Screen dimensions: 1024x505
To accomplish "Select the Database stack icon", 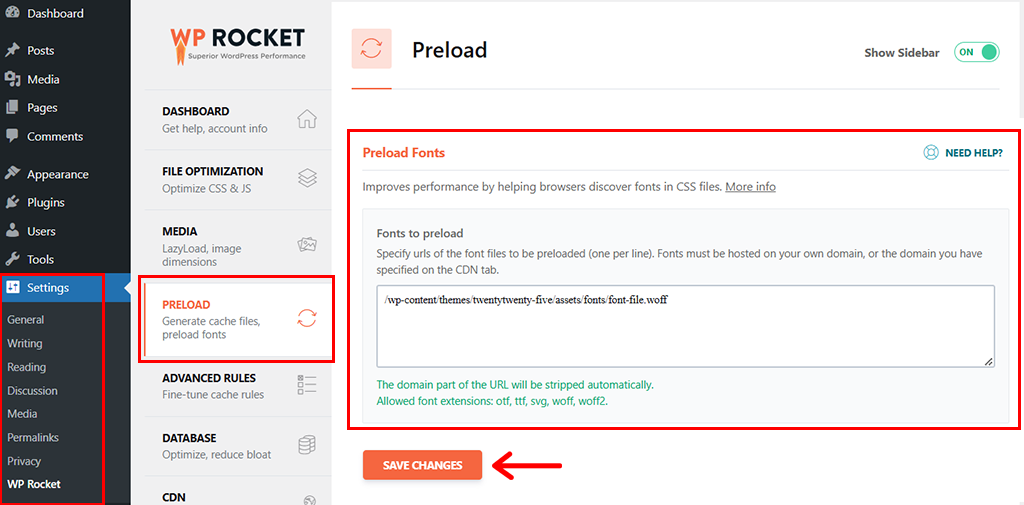I will point(306,445).
